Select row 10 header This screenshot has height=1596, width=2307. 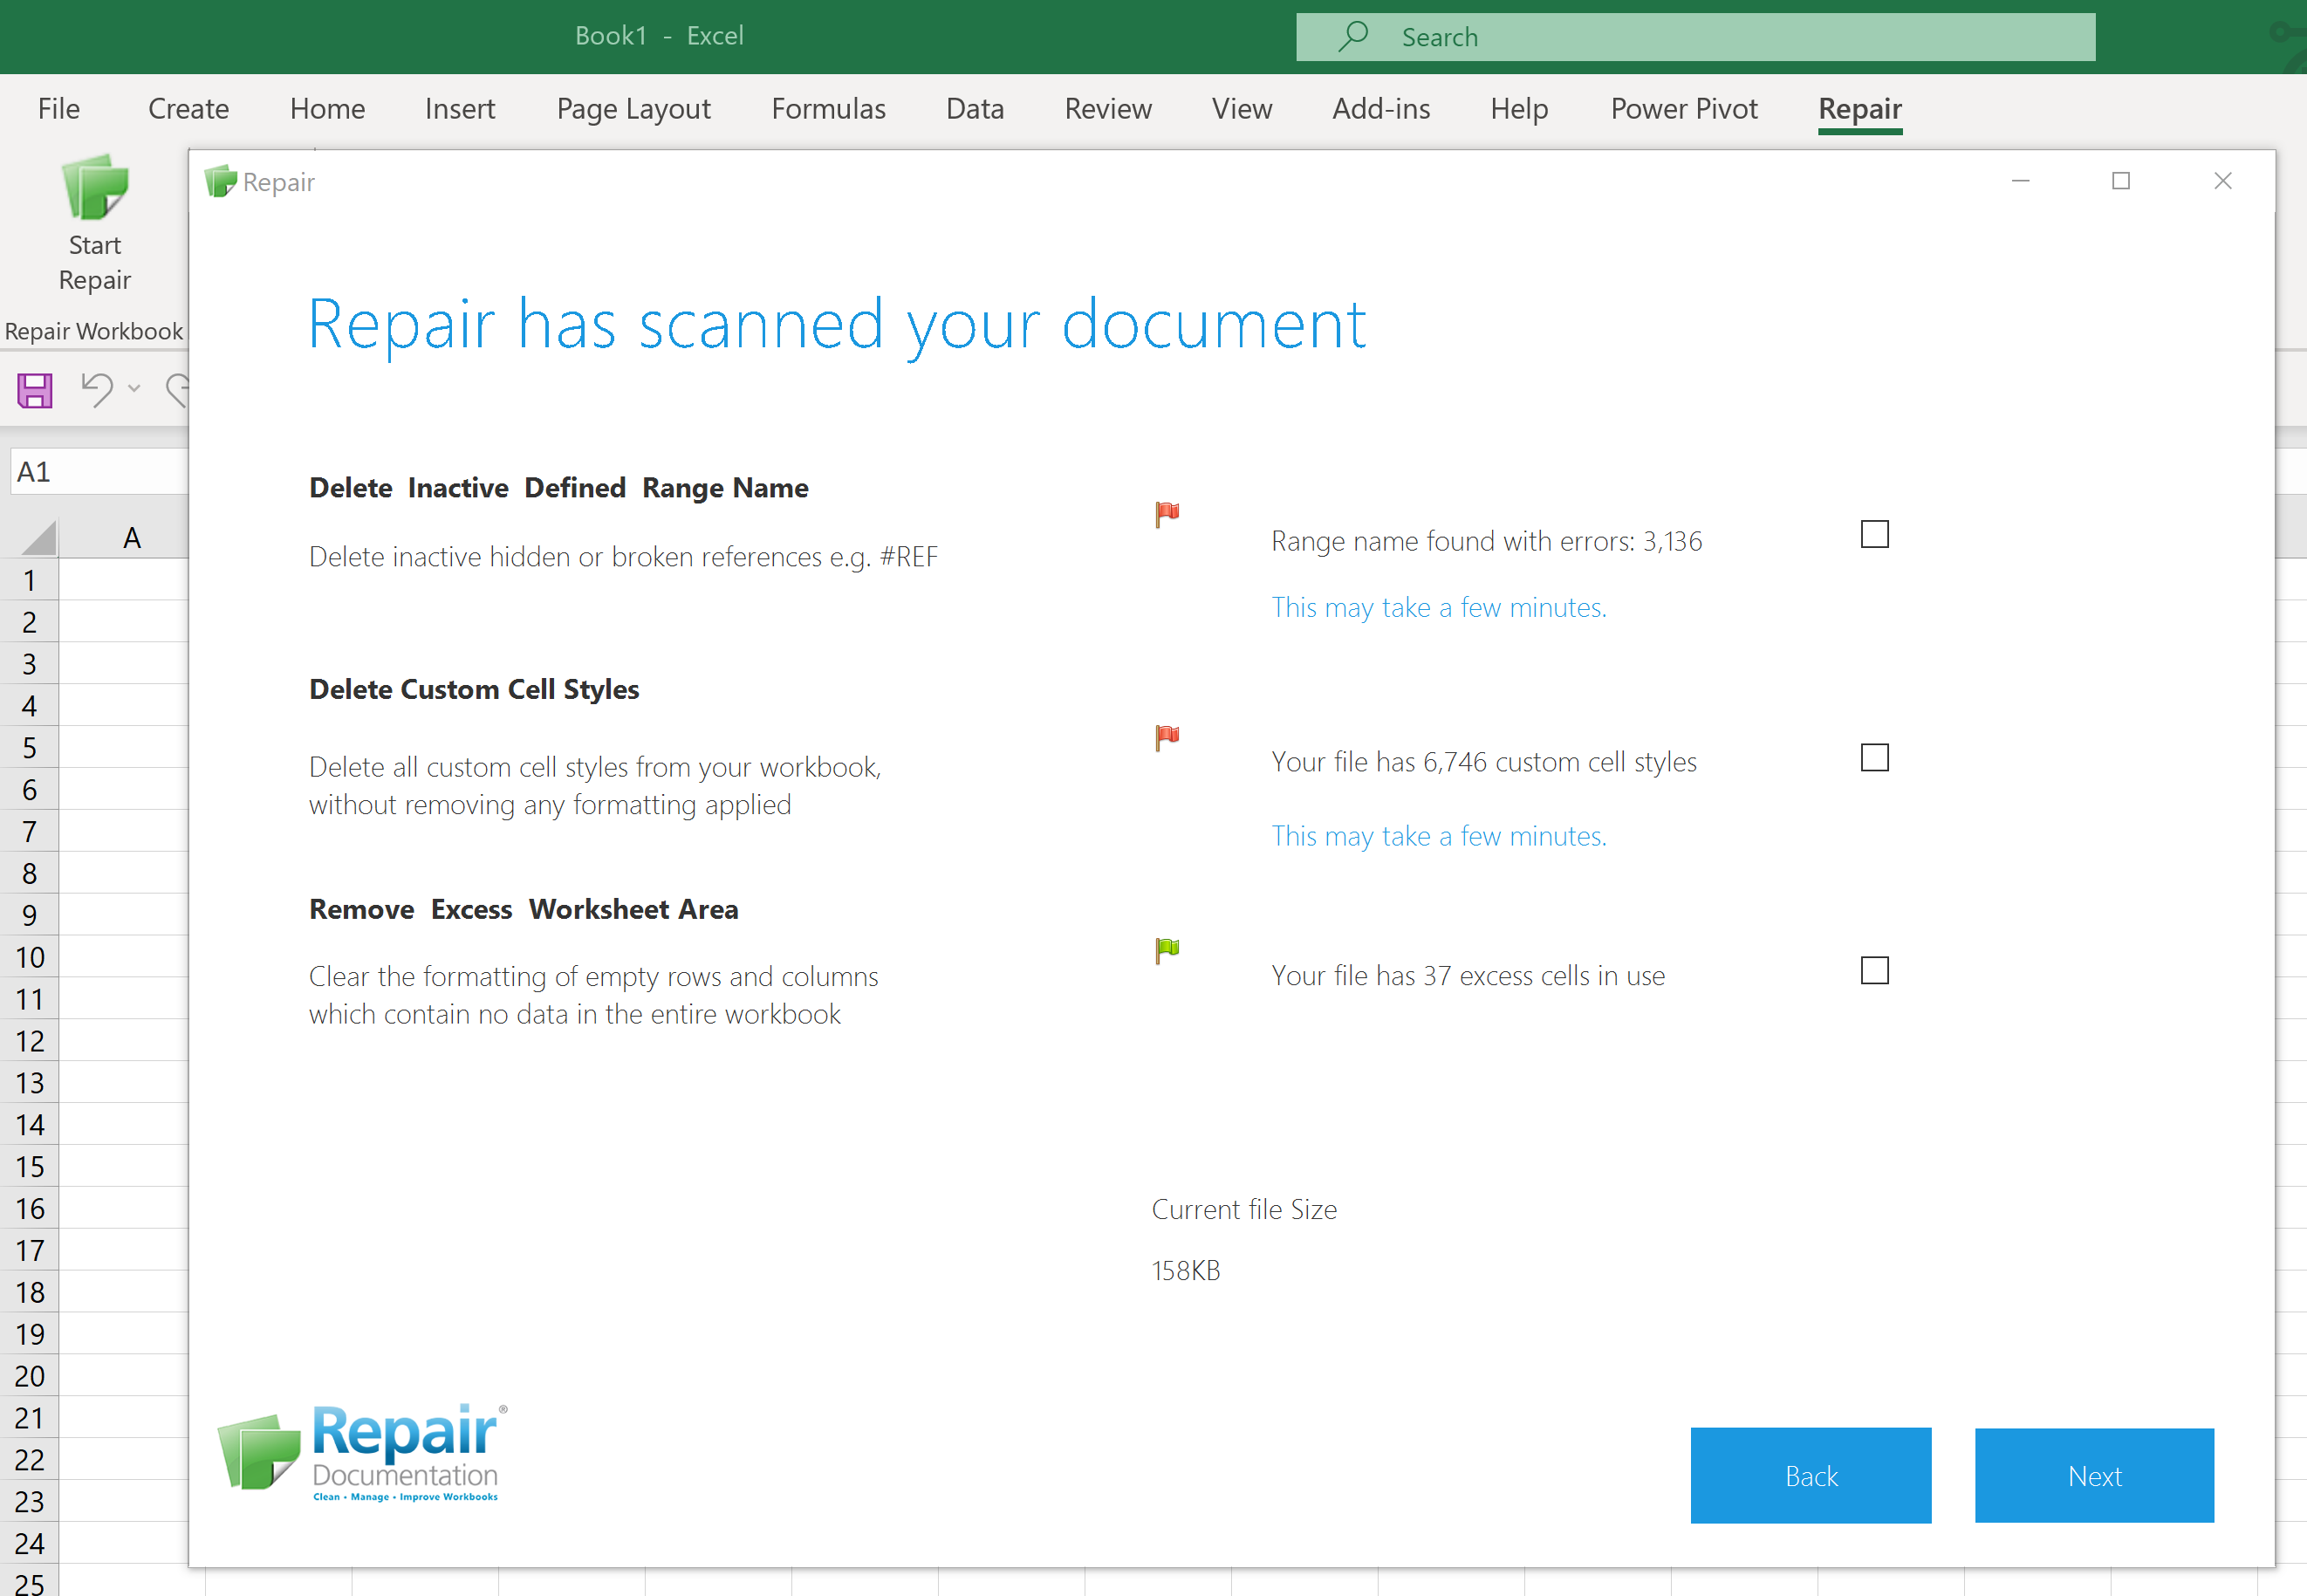[30, 957]
